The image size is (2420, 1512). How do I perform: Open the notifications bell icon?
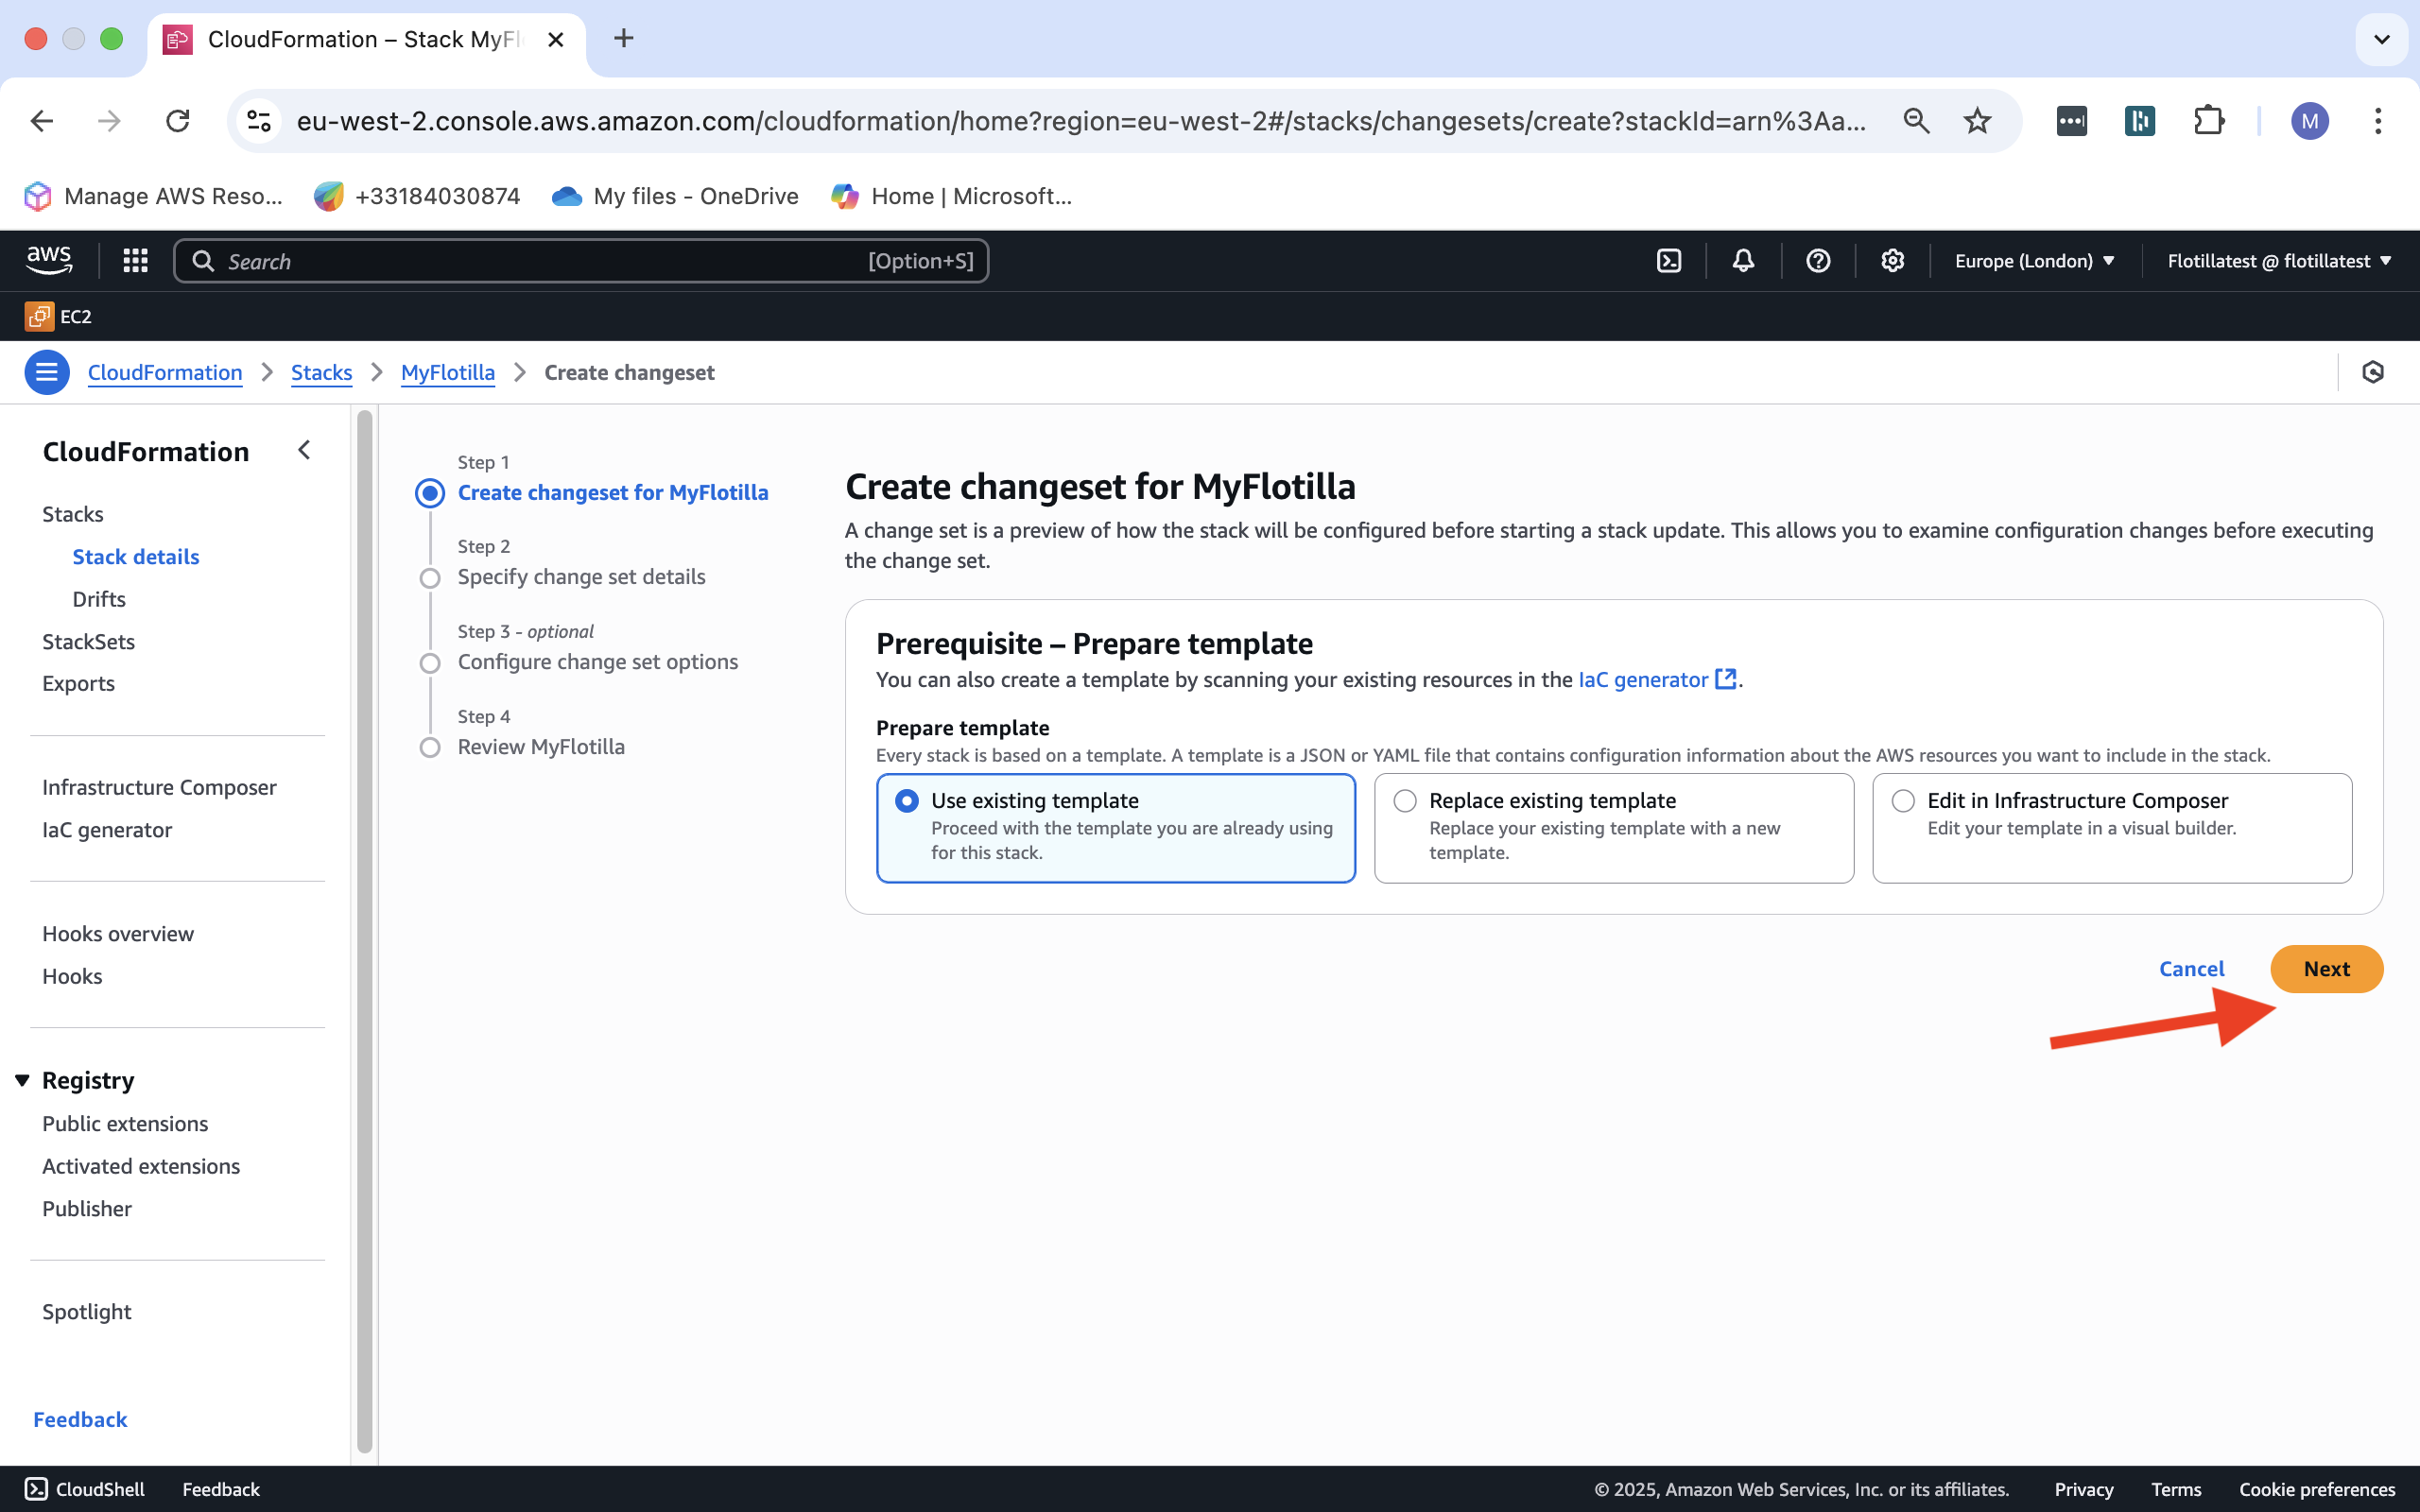coord(1743,261)
